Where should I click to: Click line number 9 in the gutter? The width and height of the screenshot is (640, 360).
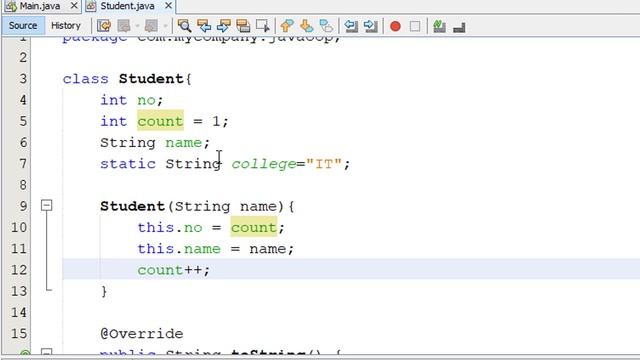point(23,206)
